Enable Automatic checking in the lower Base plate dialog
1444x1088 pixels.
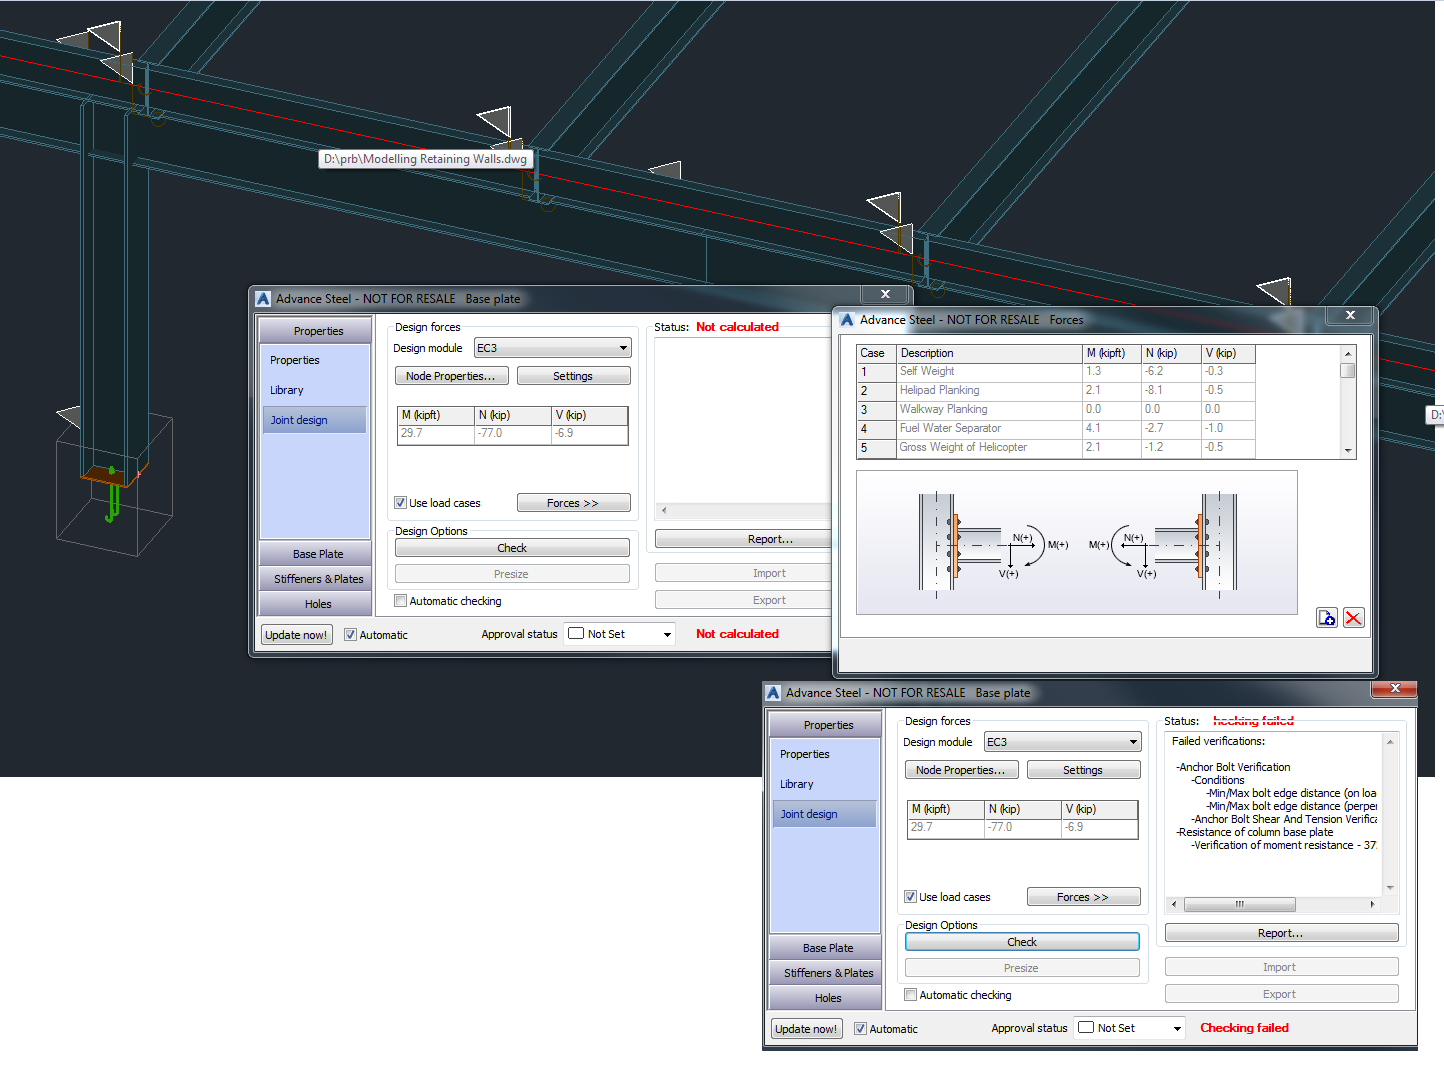911,994
